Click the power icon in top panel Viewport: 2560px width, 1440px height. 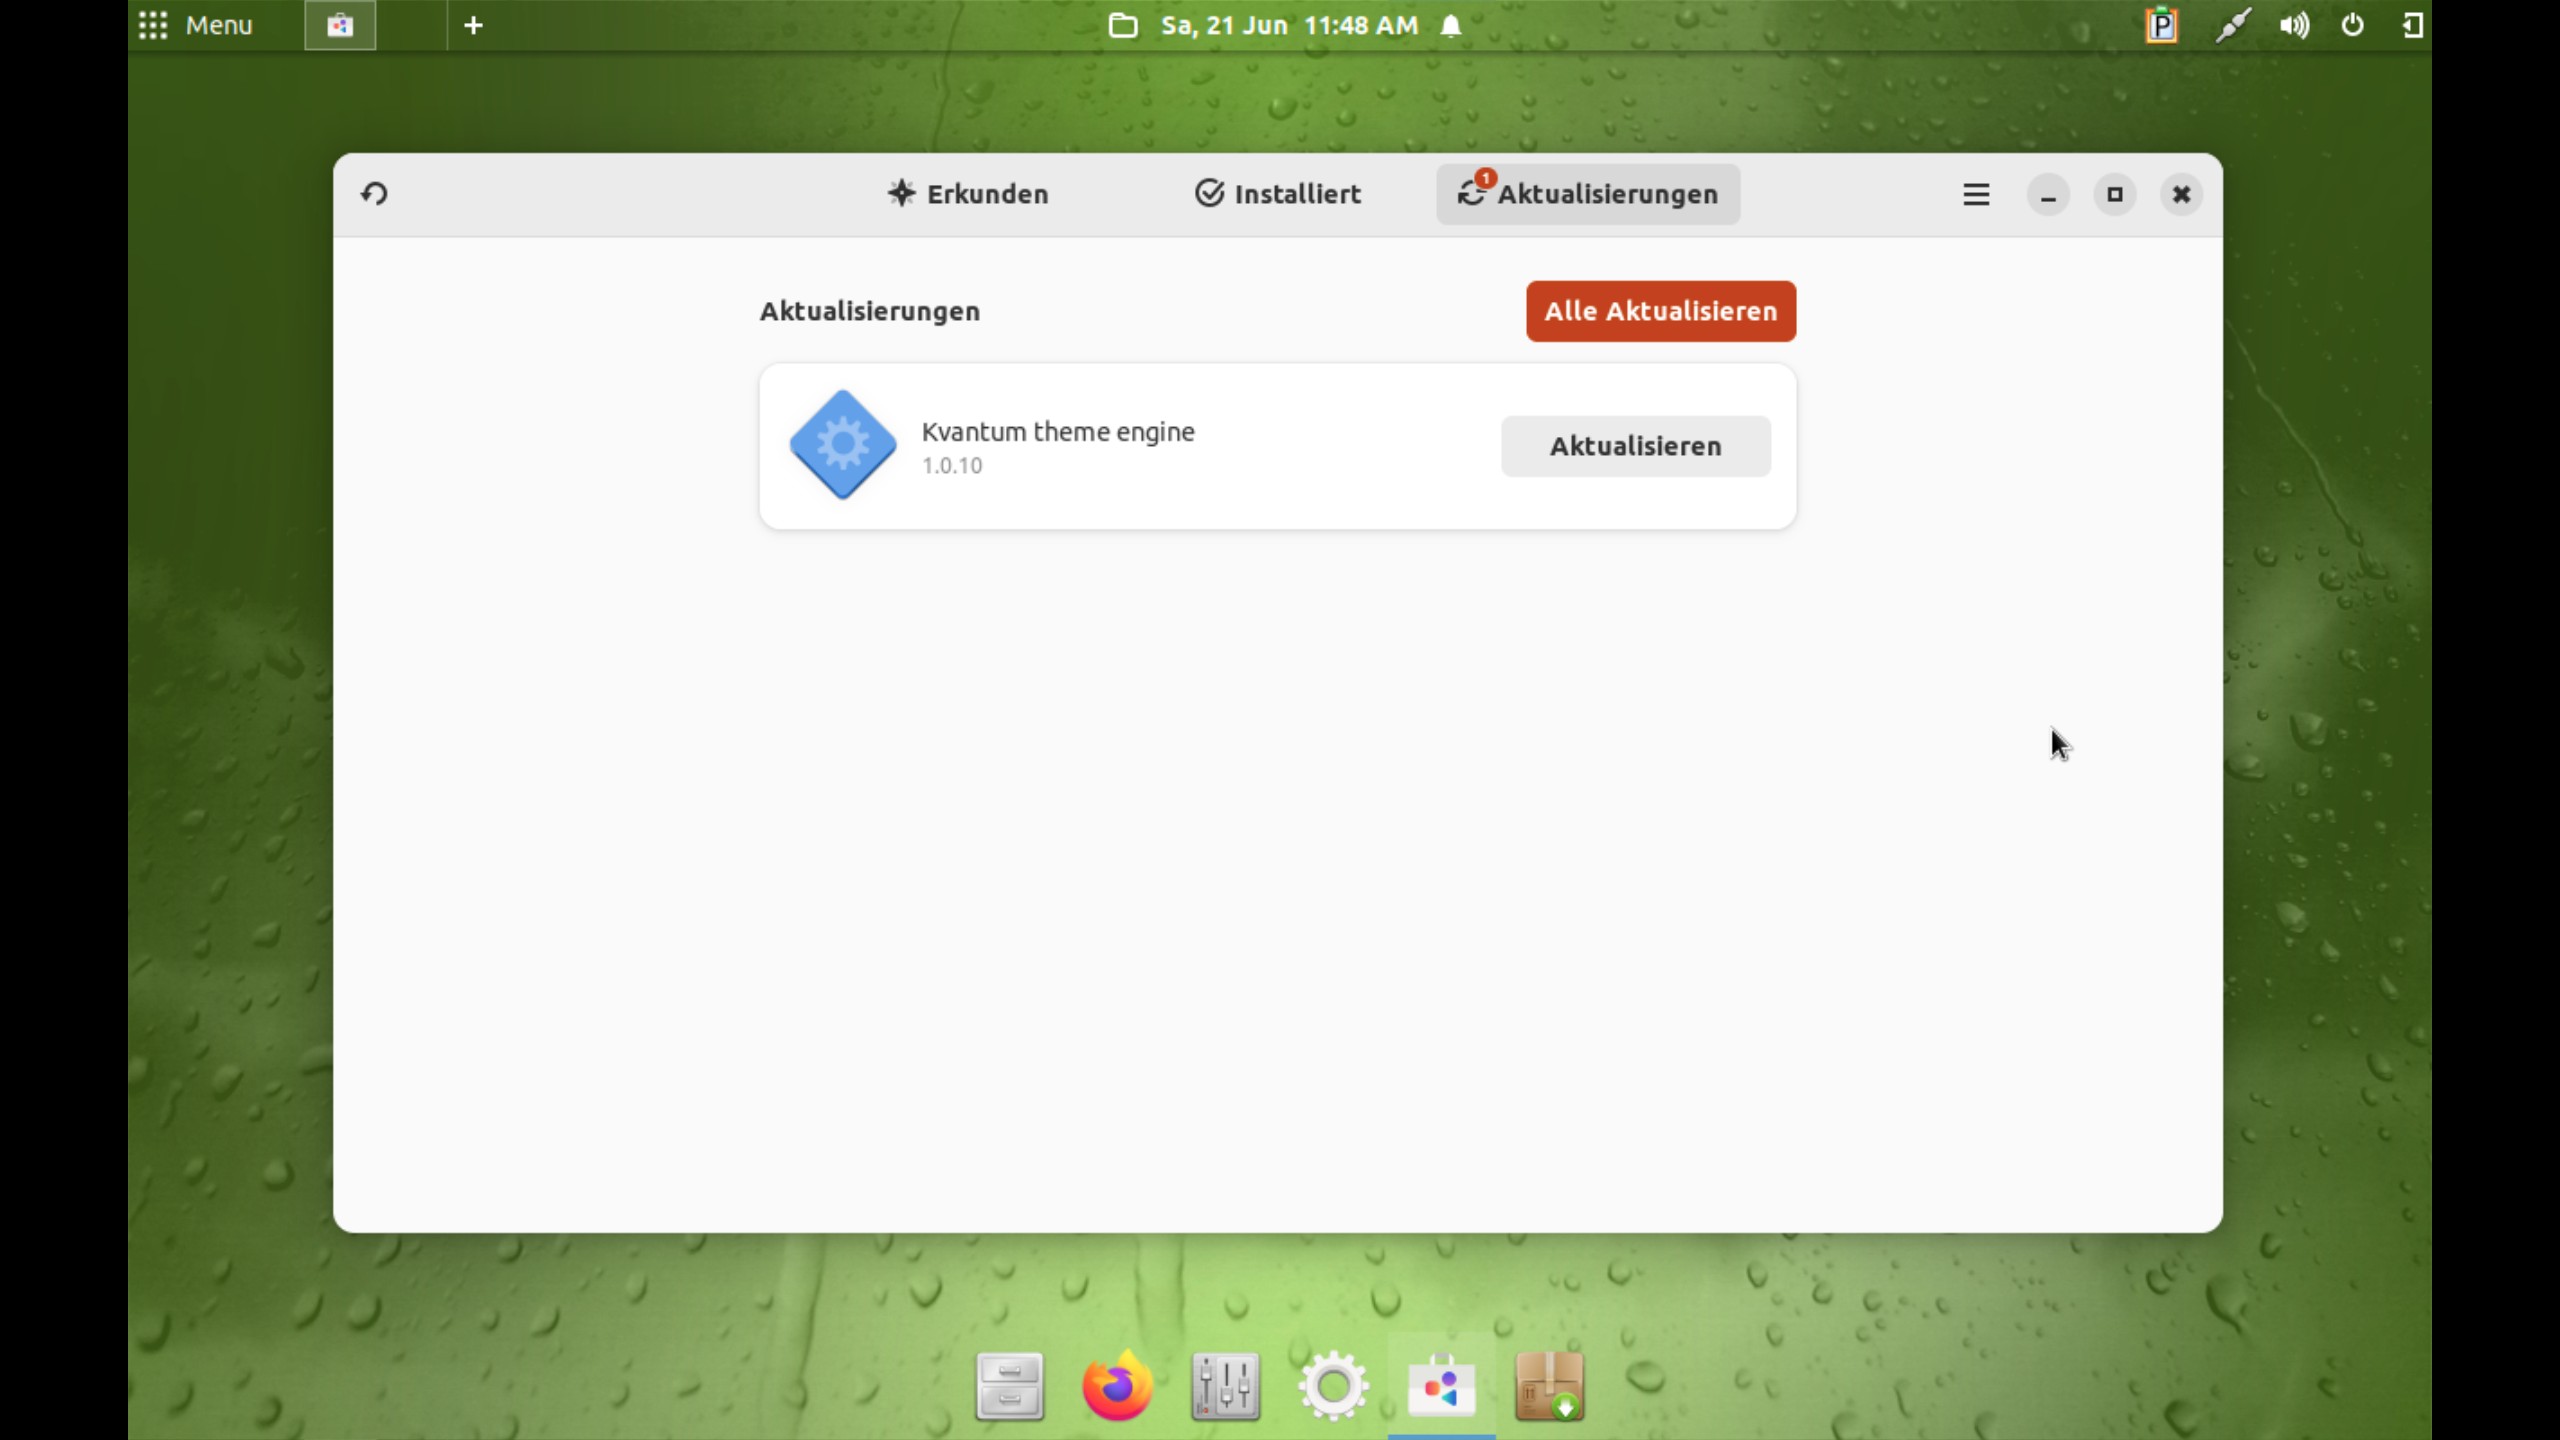[2353, 25]
